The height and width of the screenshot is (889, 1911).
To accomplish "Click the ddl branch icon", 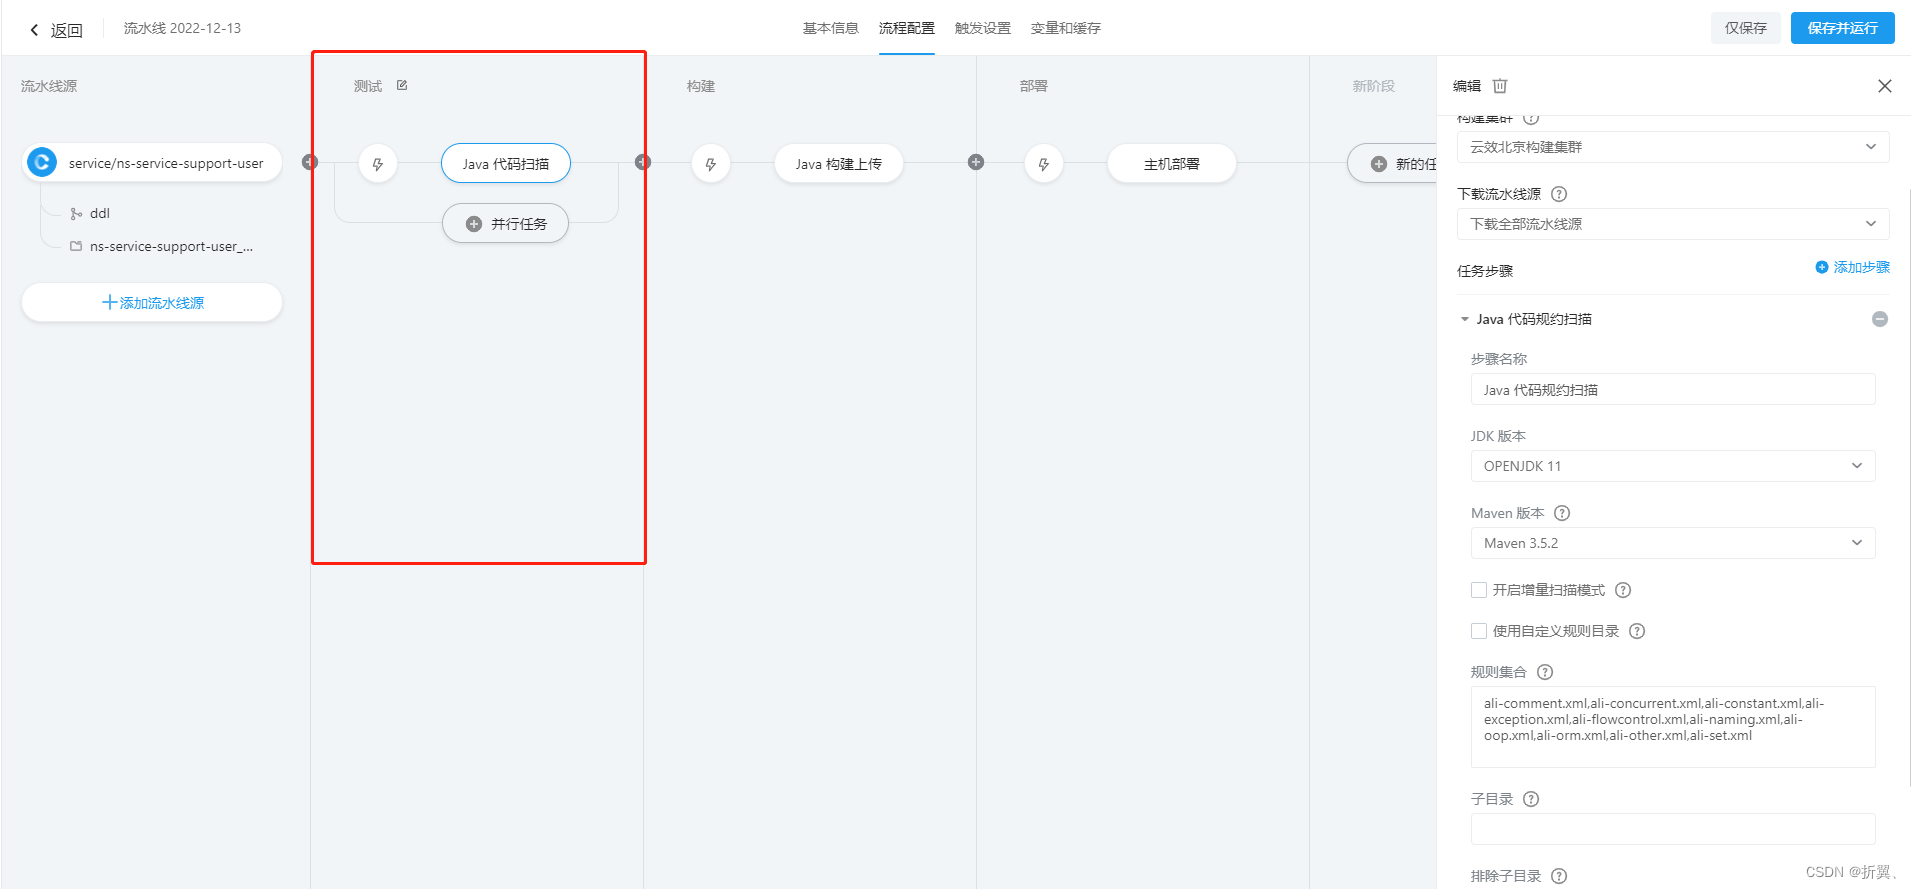I will click(76, 213).
